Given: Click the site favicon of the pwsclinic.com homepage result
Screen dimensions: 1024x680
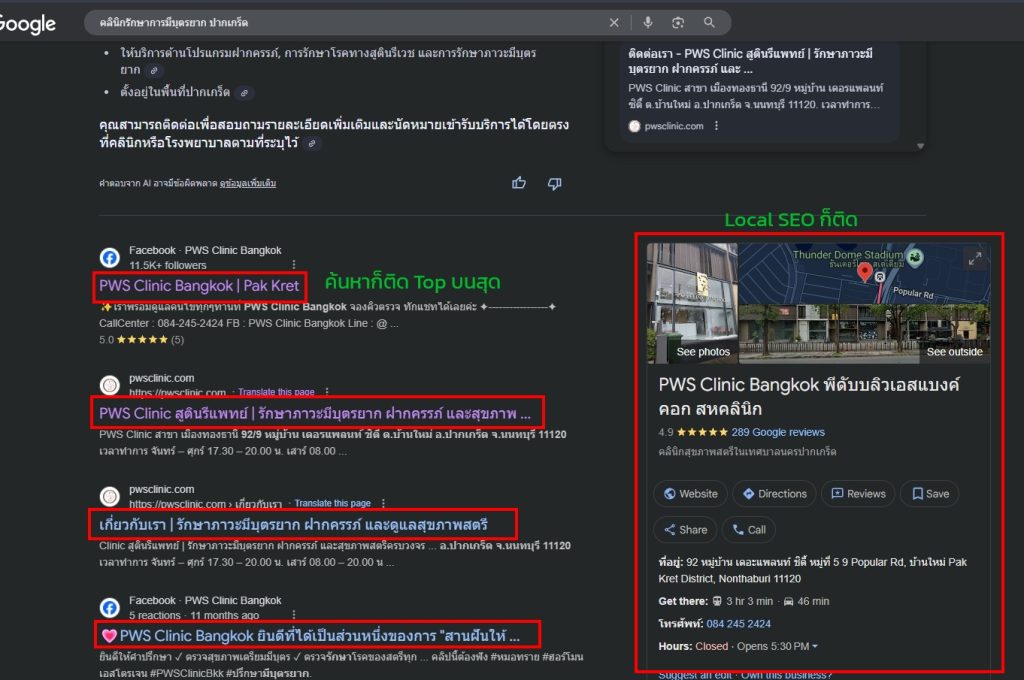Looking at the screenshot, I should [110, 385].
